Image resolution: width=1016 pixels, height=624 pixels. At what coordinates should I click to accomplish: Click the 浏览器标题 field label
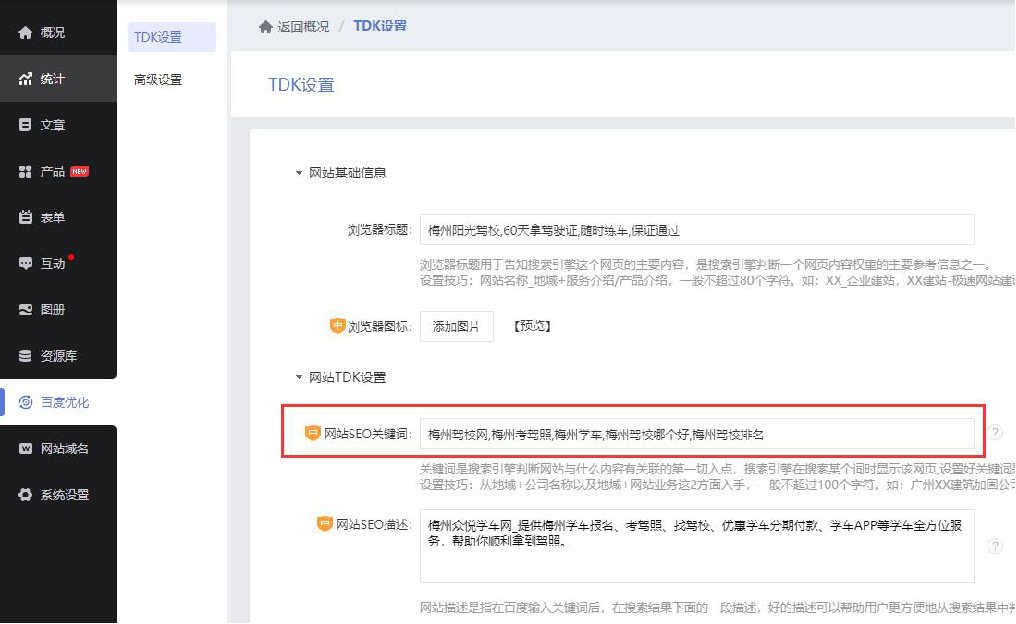(x=379, y=230)
